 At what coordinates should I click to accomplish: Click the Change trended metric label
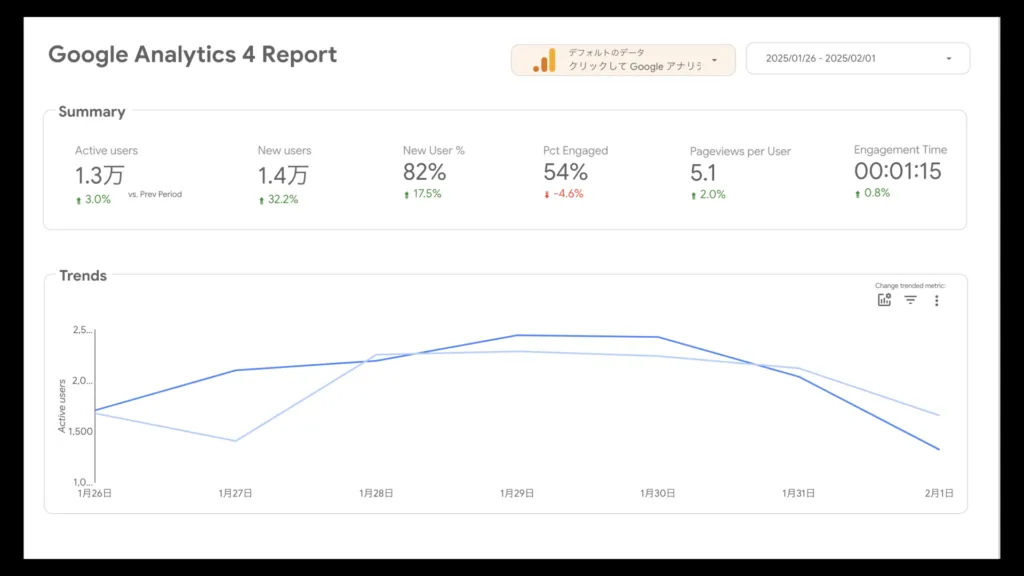click(910, 285)
